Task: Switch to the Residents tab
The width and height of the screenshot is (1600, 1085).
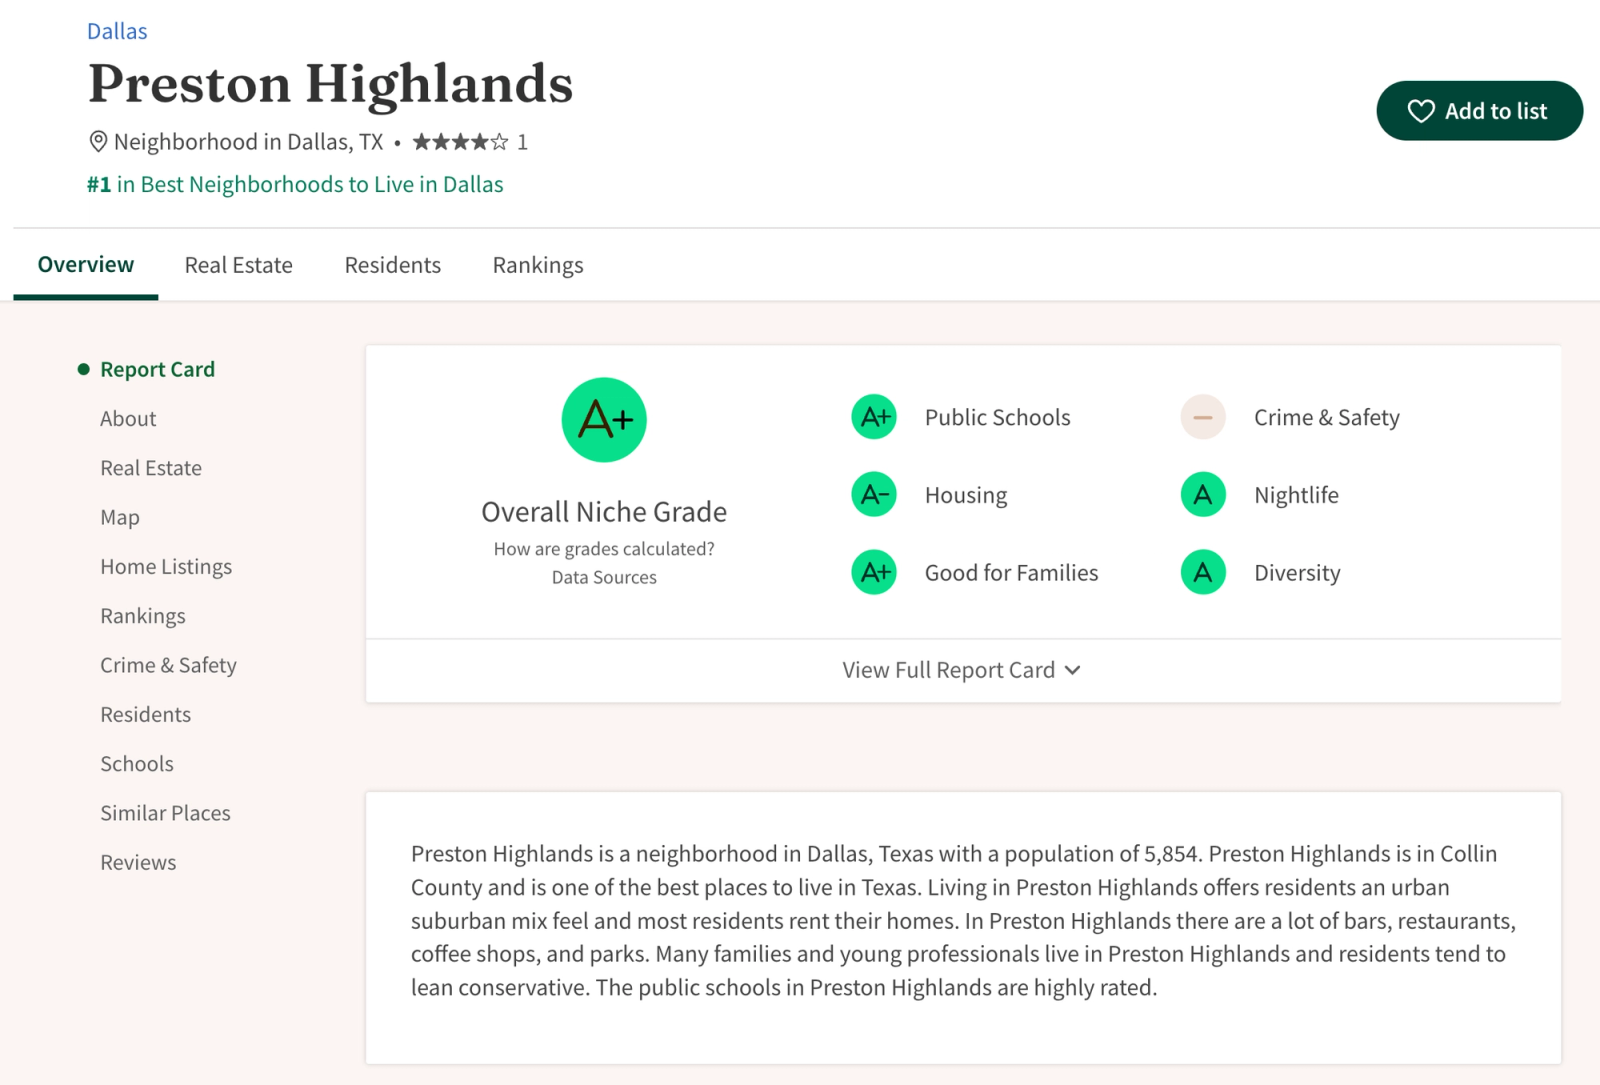Action: pos(393,265)
